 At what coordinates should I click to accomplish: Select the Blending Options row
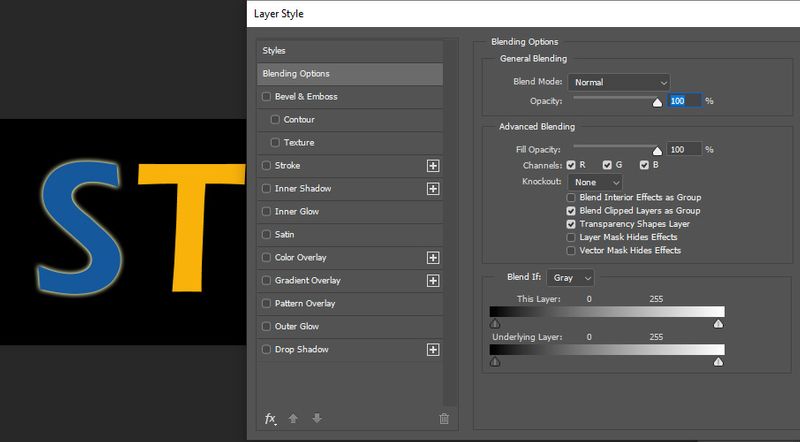350,73
